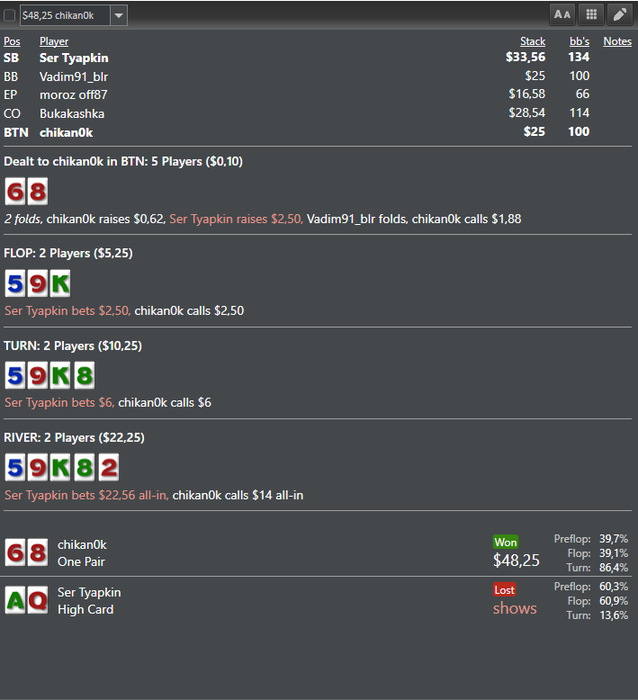Image resolution: width=638 pixels, height=700 pixels.
Task: Click the 2 river card
Action: 109,467
